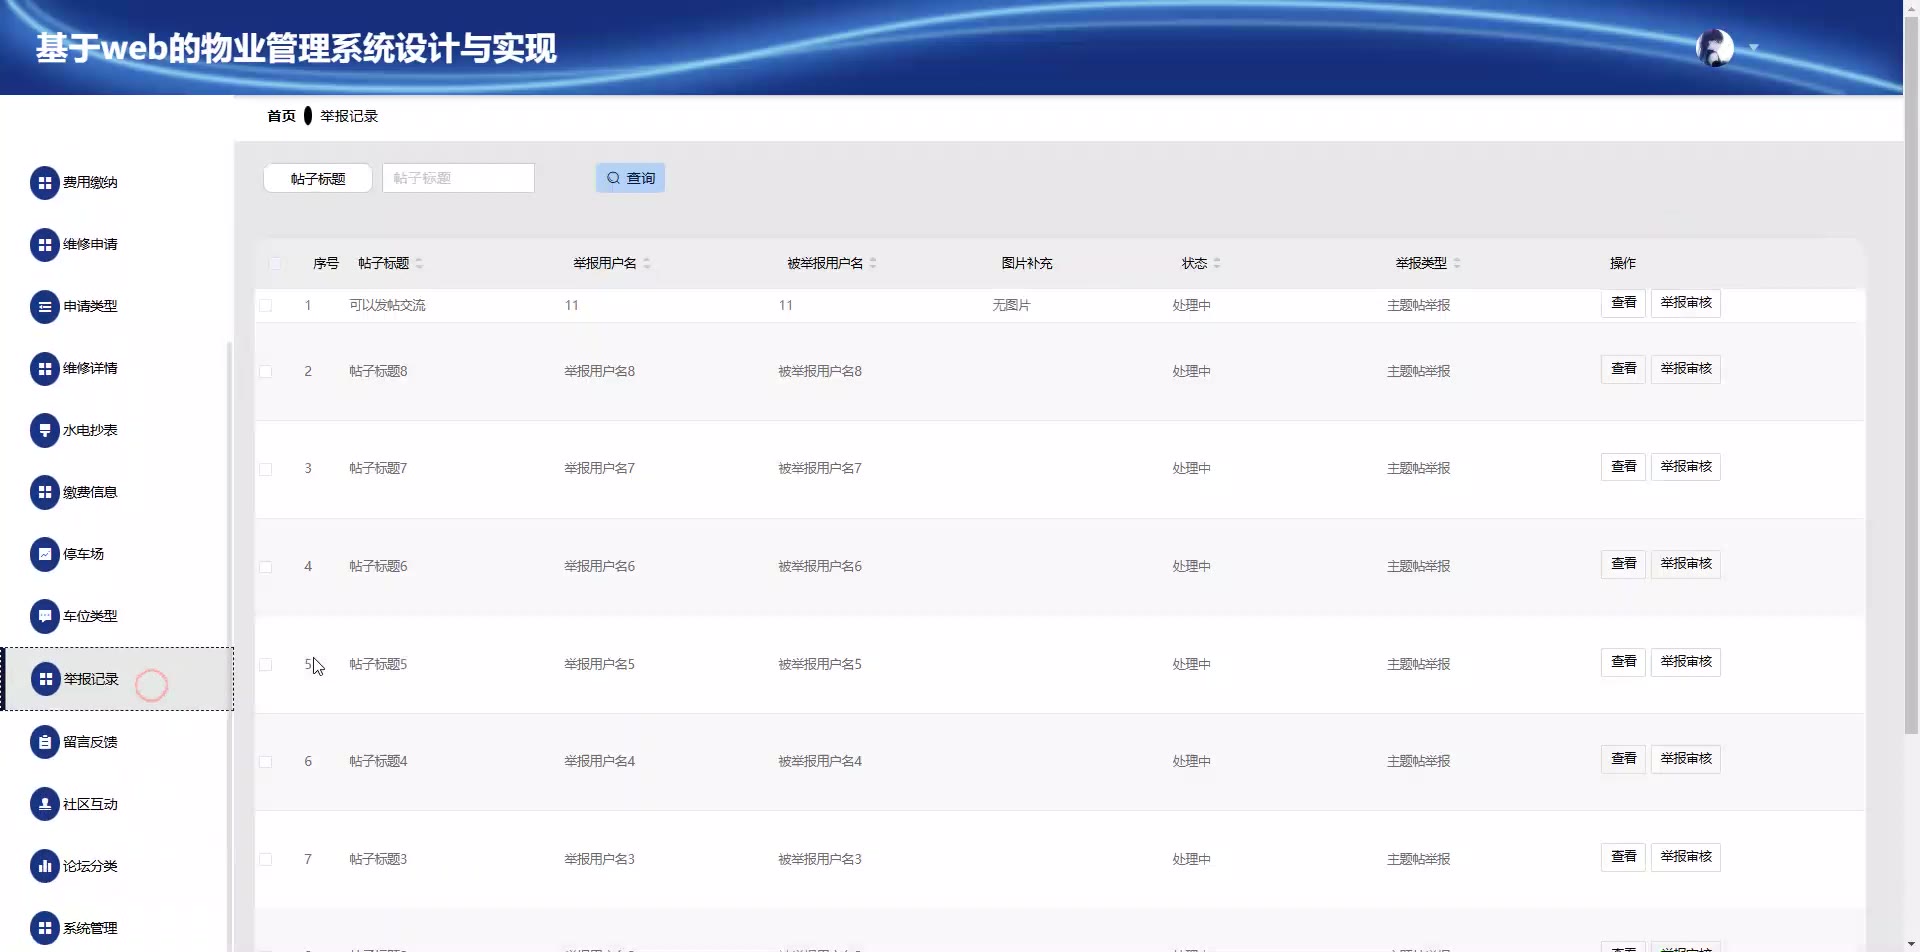Click 举报审核 for row 帖子标题7

(1685, 467)
